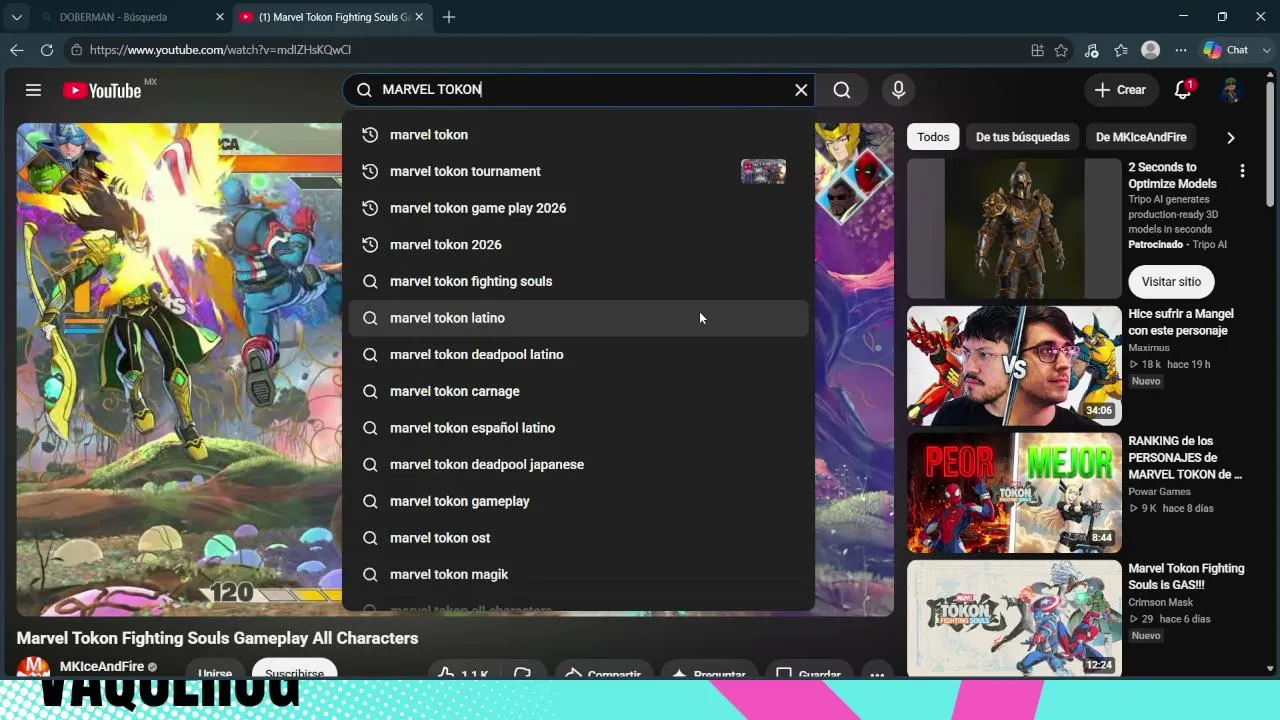Viewport: 1280px width, 720px height.
Task: Choose suggestion 'marvel tokon español latino'
Action: pyautogui.click(x=579, y=428)
